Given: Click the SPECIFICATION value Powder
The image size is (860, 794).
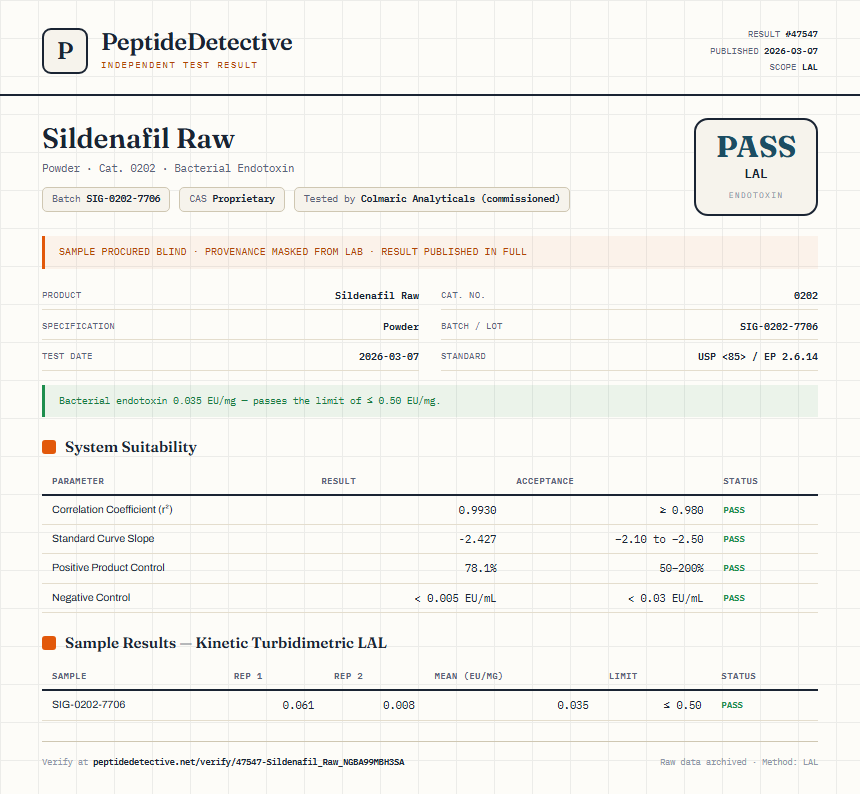Looking at the screenshot, I should pos(401,326).
